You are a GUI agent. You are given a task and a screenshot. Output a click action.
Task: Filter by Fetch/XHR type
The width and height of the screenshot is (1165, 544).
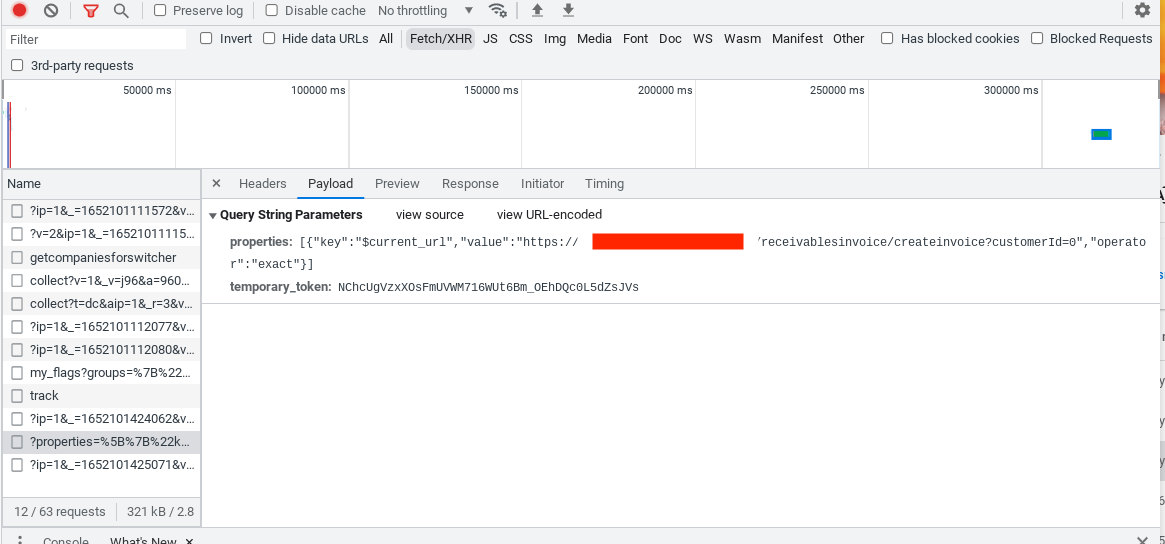[x=441, y=39]
